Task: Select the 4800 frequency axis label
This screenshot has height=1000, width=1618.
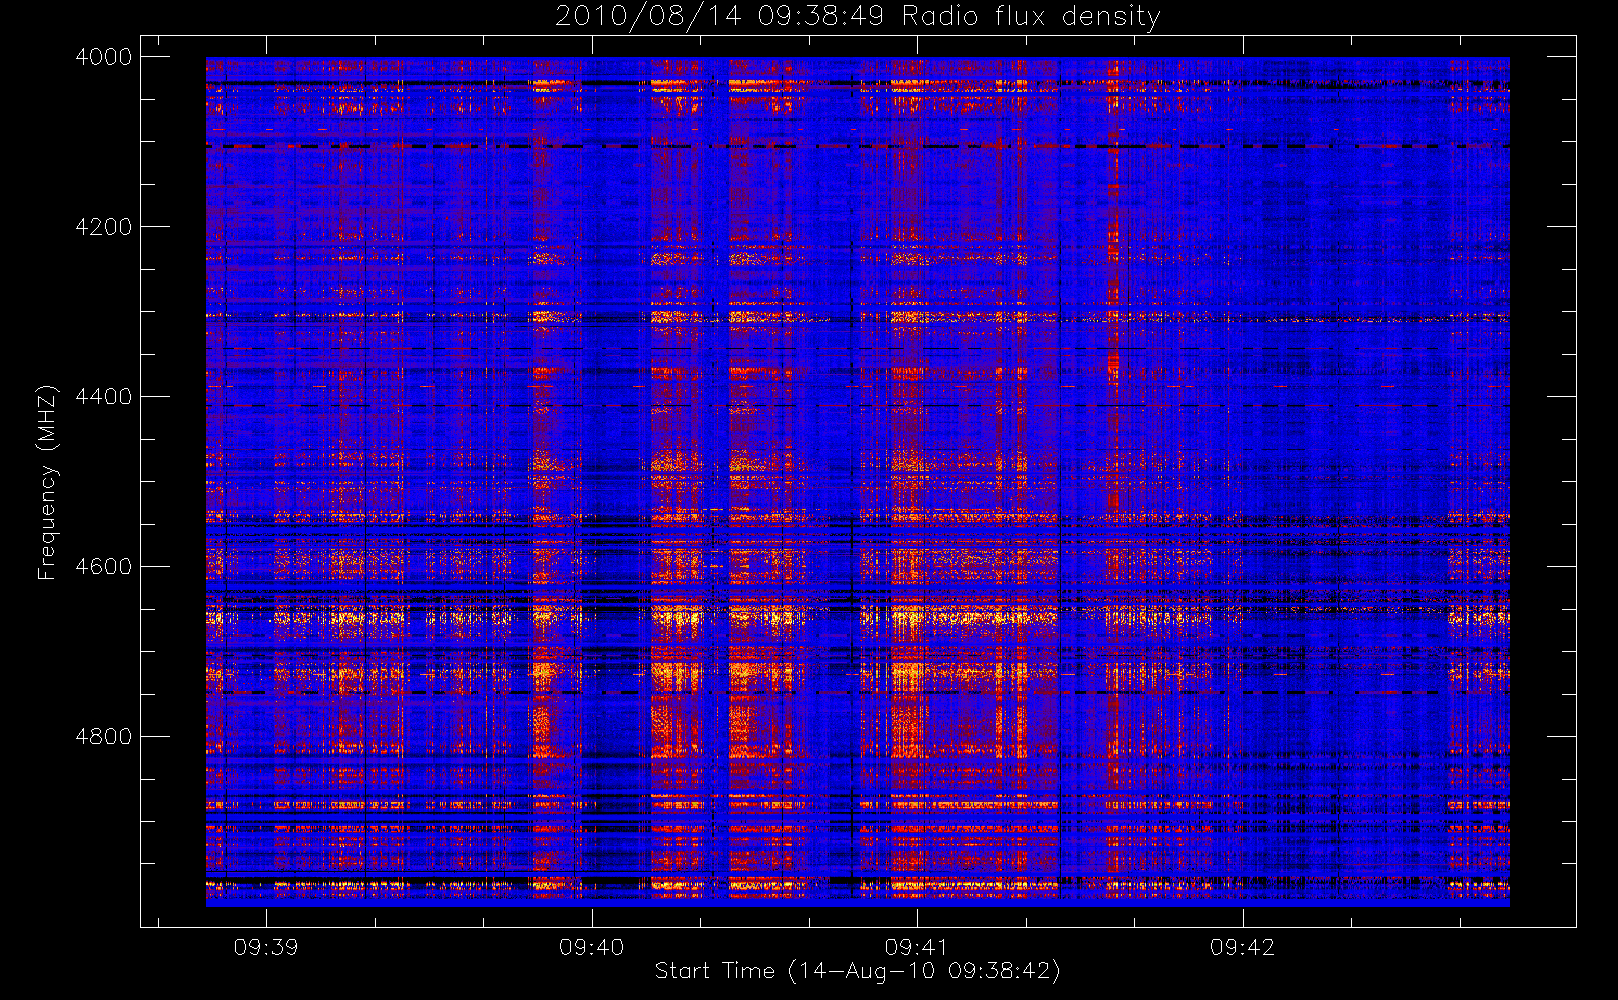Action: 104,737
